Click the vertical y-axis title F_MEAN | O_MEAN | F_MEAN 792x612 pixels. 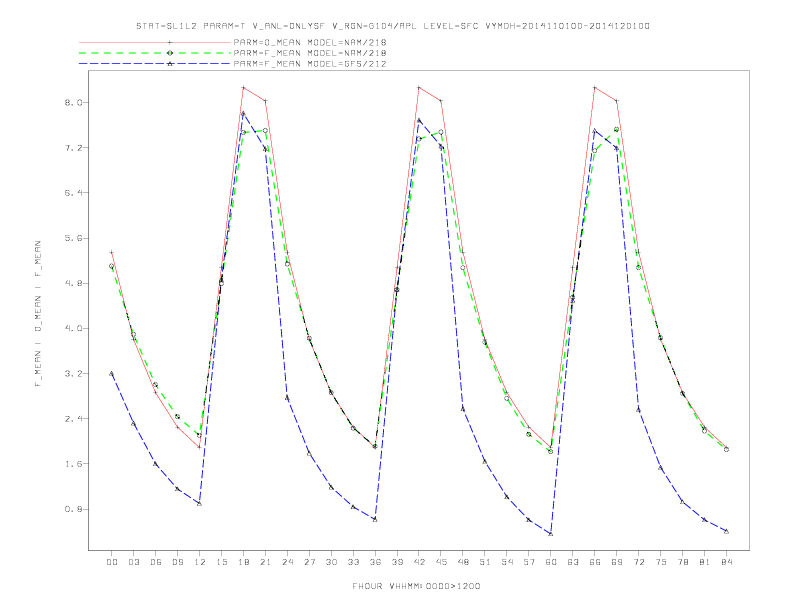pyautogui.click(x=38, y=314)
